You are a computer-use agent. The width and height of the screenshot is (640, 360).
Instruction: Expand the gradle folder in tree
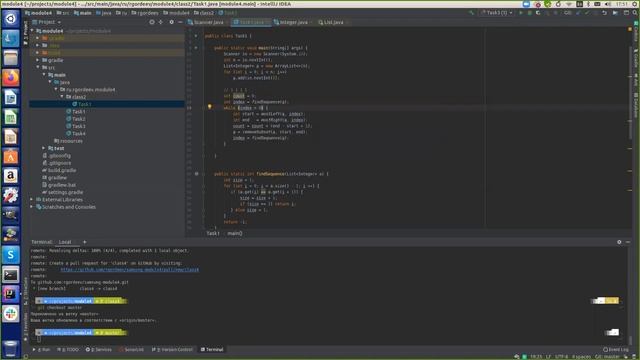coord(38,60)
